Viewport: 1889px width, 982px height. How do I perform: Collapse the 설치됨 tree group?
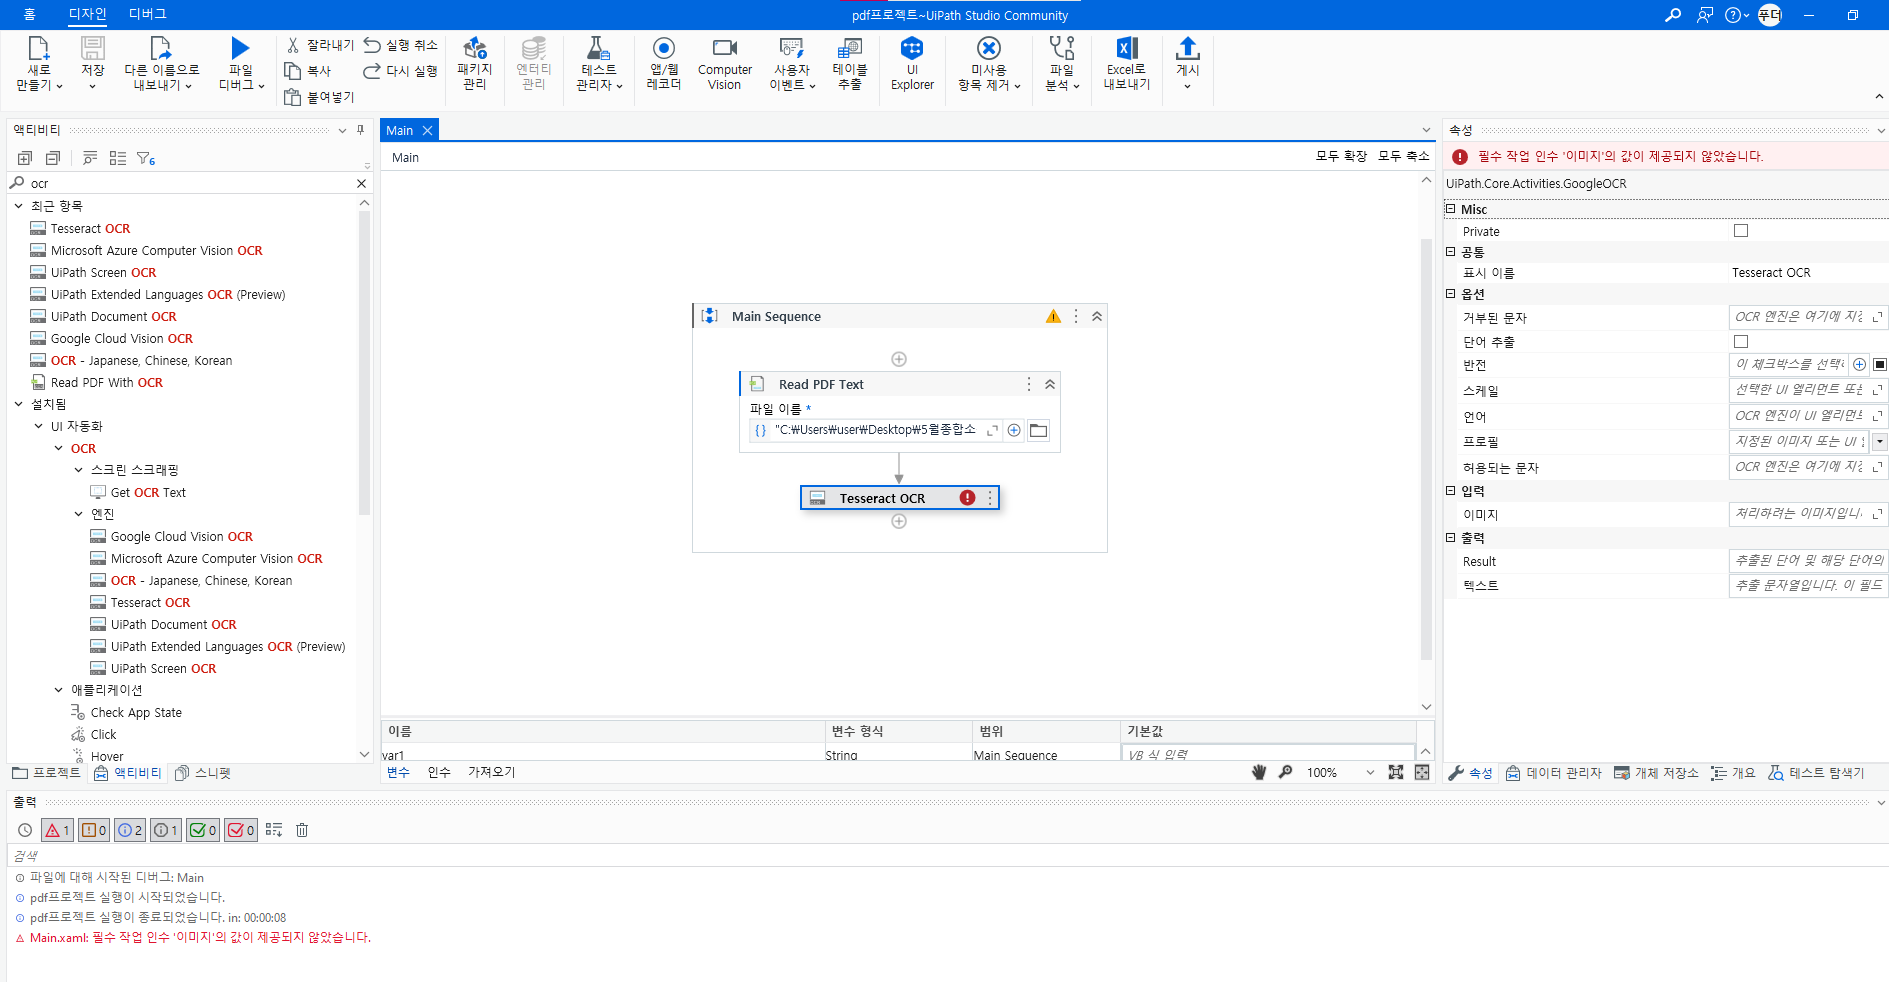(18, 404)
